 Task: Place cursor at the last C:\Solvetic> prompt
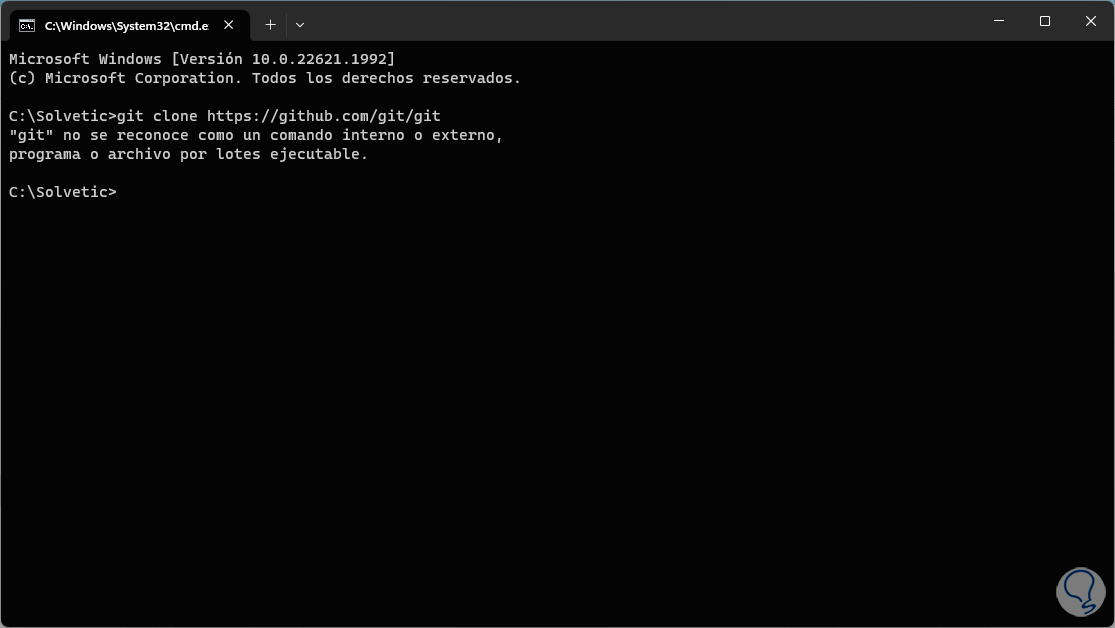click(121, 192)
